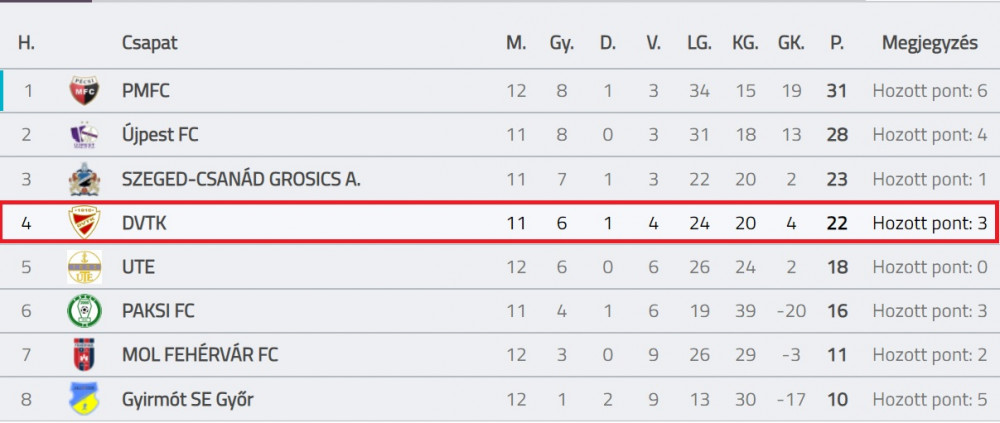Click the Csapat column header
Screen dimensions: 1000x423
[150, 44]
